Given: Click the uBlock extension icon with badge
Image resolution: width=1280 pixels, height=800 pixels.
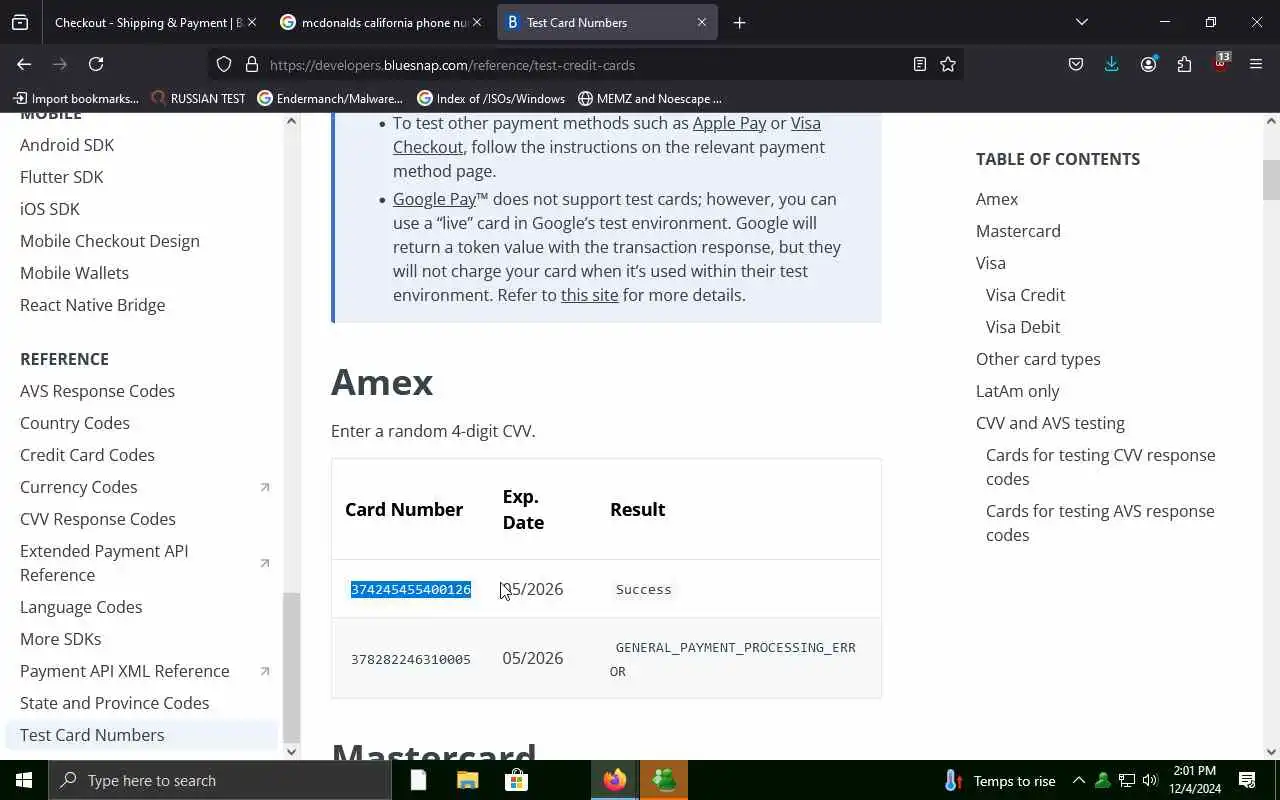Looking at the screenshot, I should 1220,62.
